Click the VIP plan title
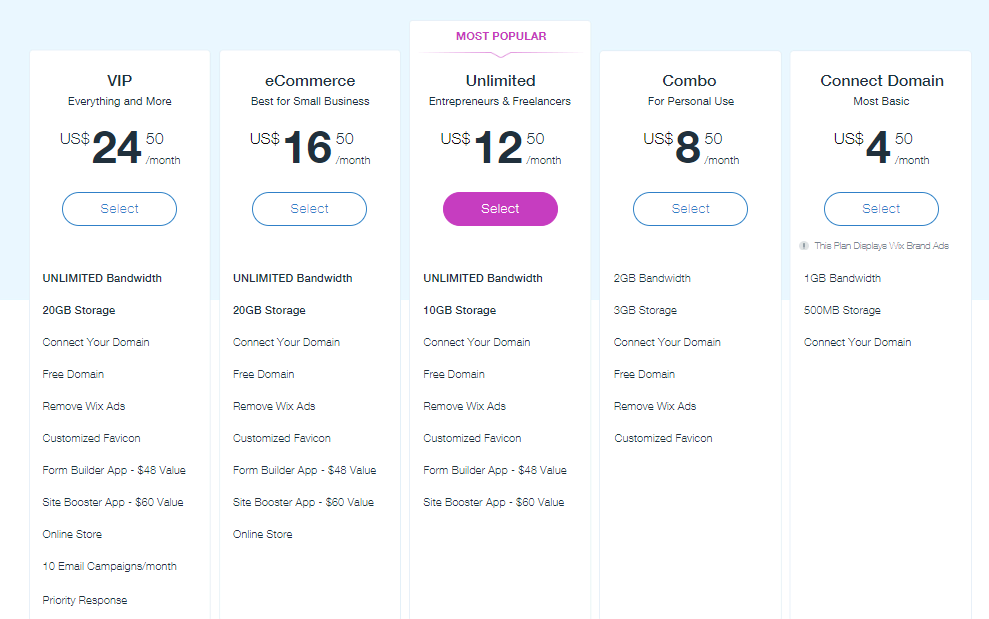This screenshot has width=989, height=619. [x=119, y=81]
